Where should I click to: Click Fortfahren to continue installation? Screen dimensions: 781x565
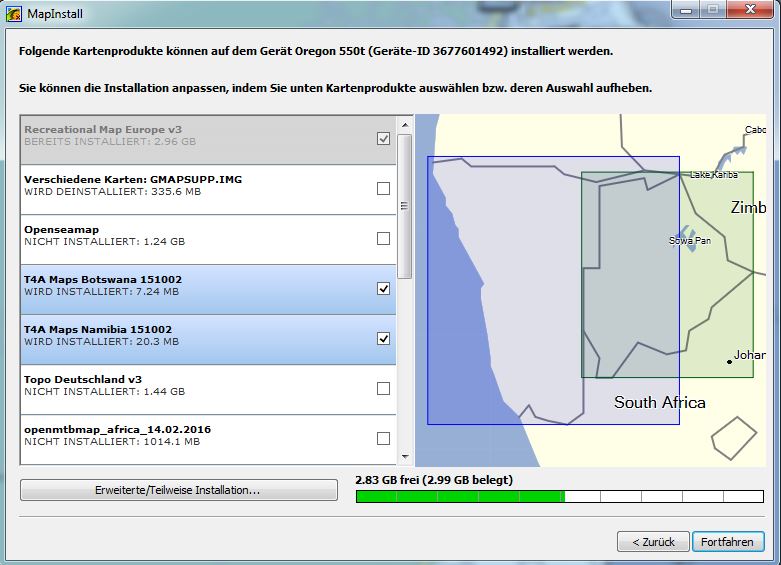[727, 542]
